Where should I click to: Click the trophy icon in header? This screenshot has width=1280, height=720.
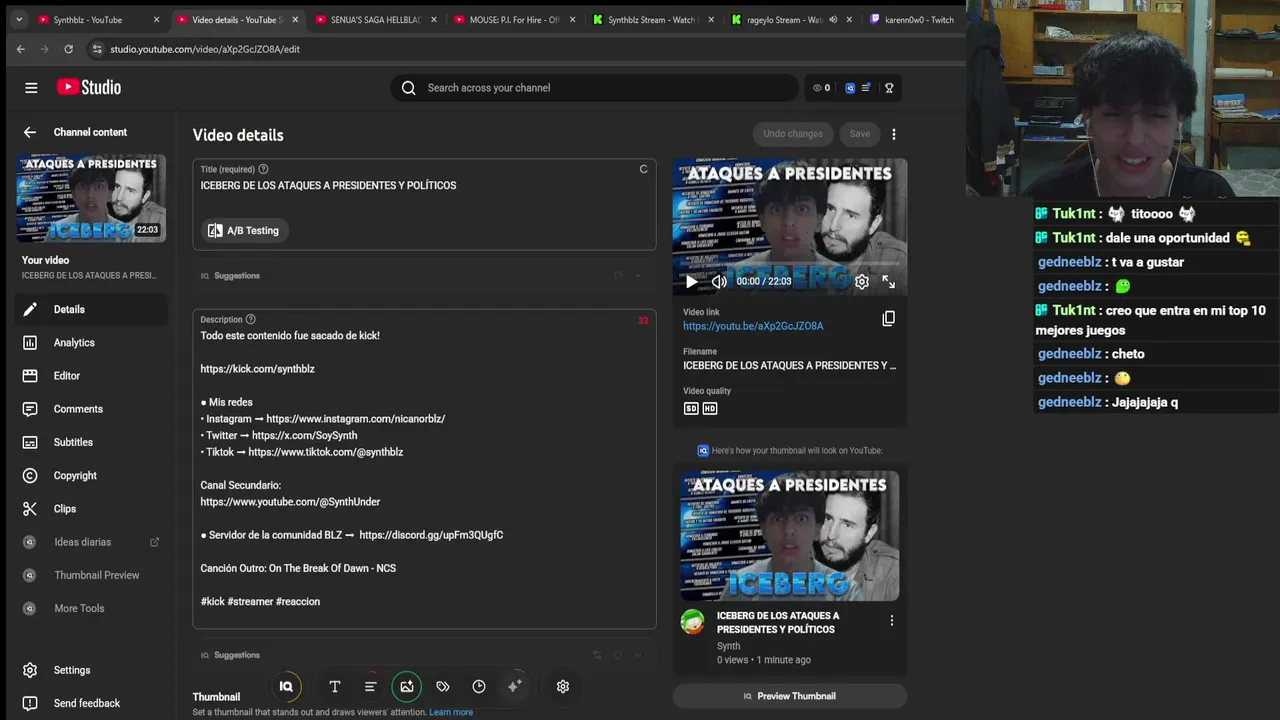(889, 88)
